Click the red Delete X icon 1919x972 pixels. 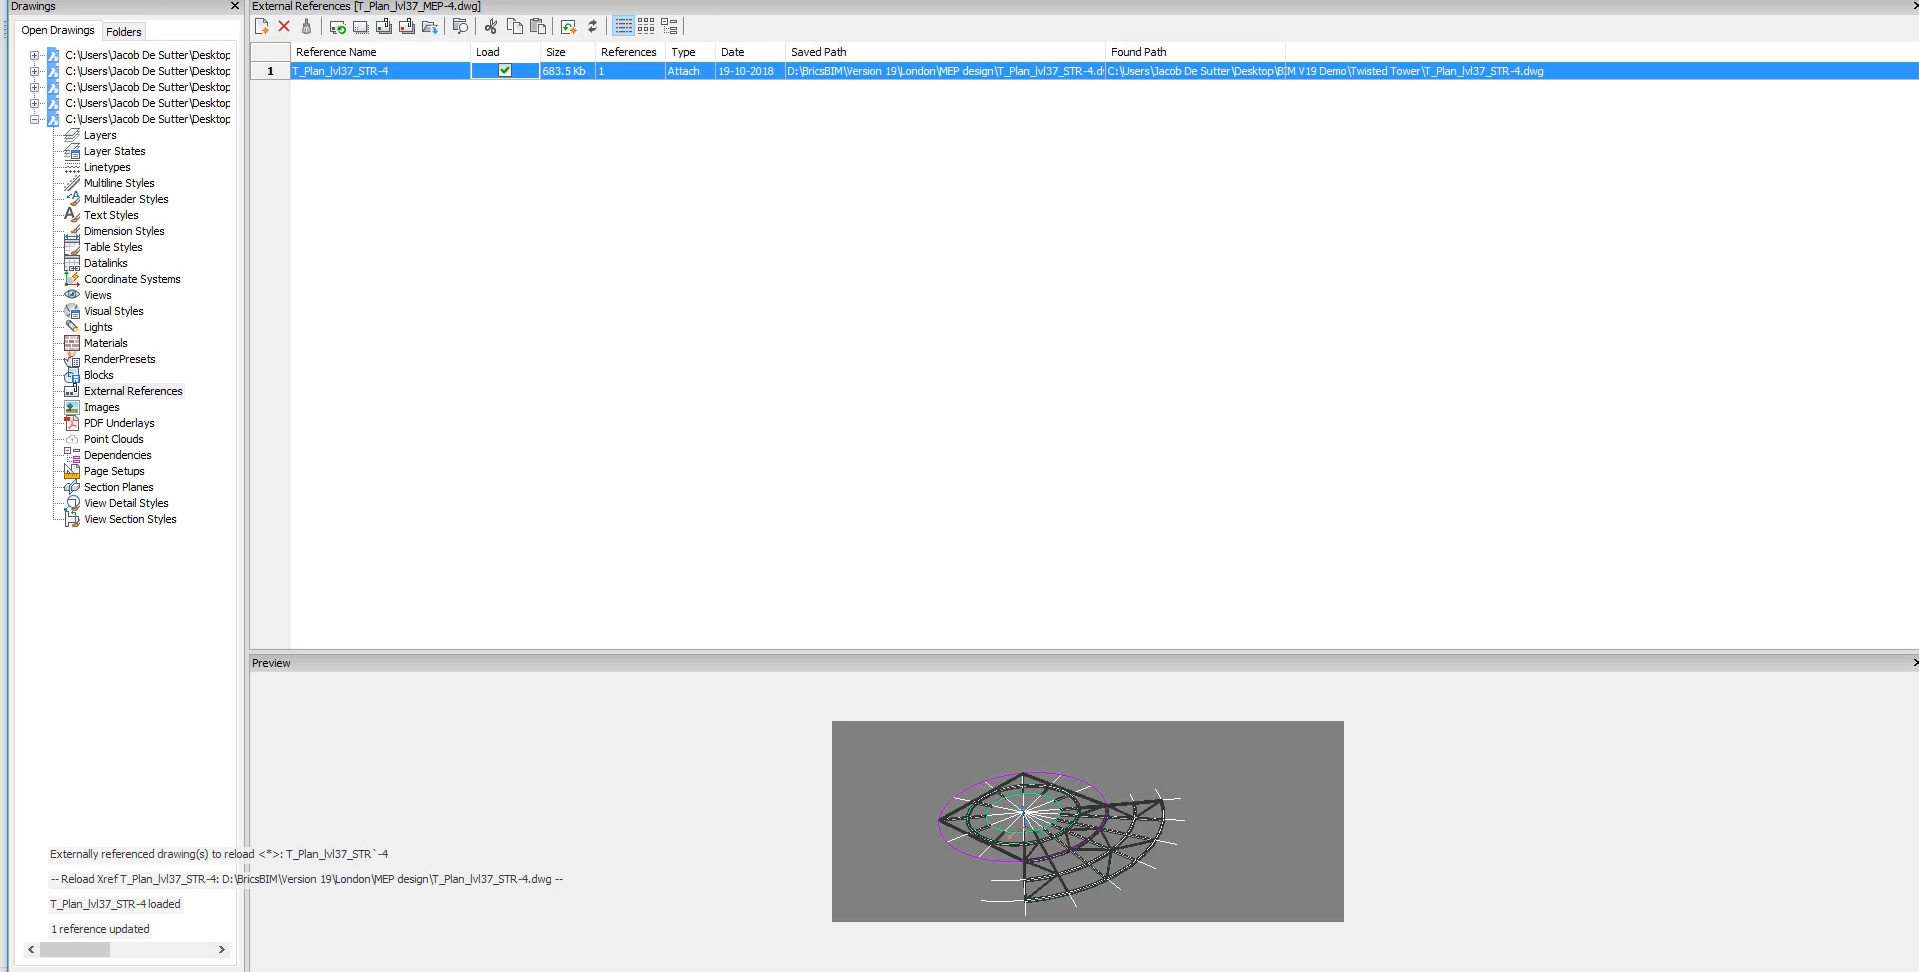point(284,27)
